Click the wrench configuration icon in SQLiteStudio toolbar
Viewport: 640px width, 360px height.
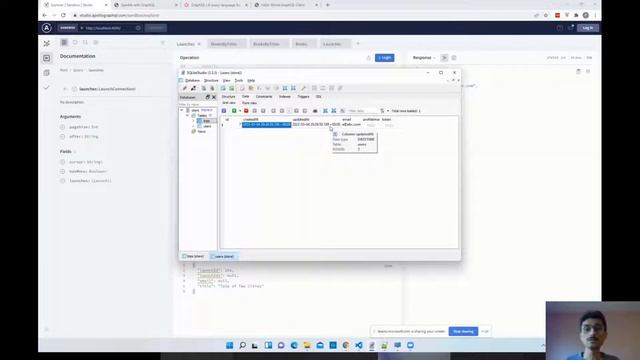(303, 88)
